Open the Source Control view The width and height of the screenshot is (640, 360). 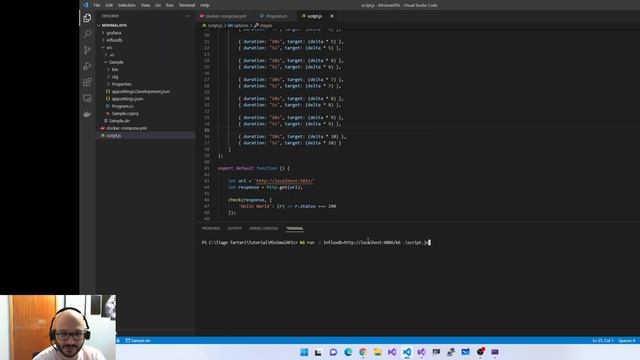click(87, 50)
